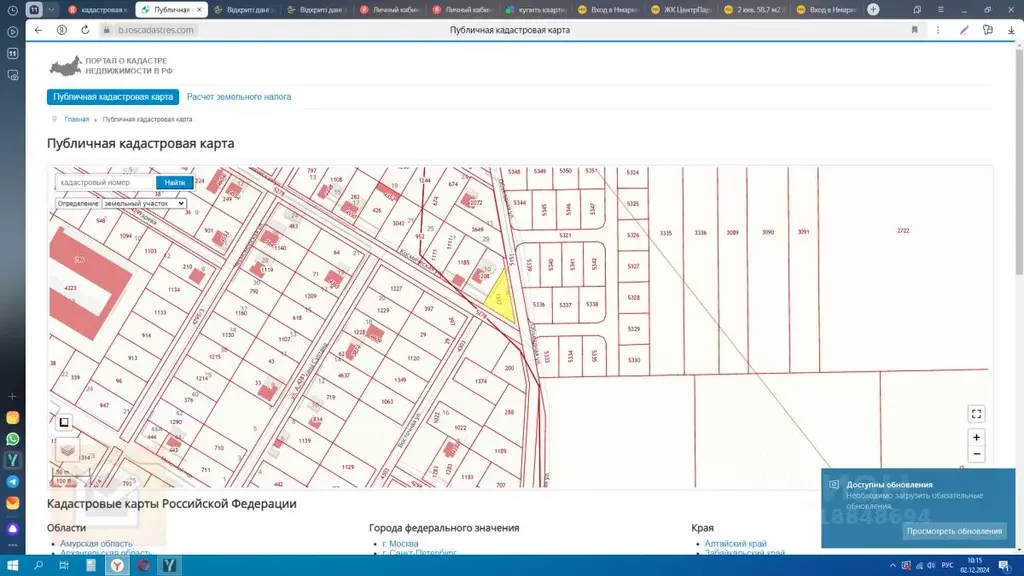
Task: Open the Opera icon in the taskbar
Action: [144, 566]
